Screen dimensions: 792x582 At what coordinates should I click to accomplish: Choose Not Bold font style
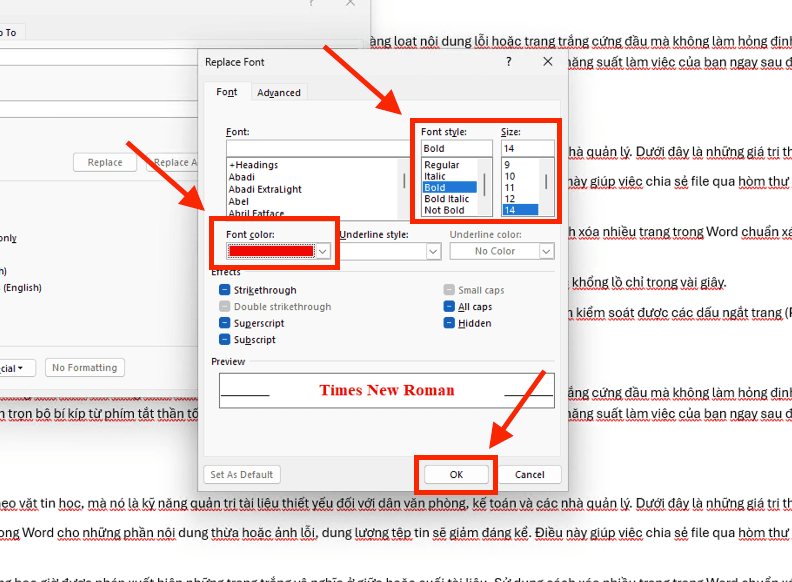click(x=444, y=210)
